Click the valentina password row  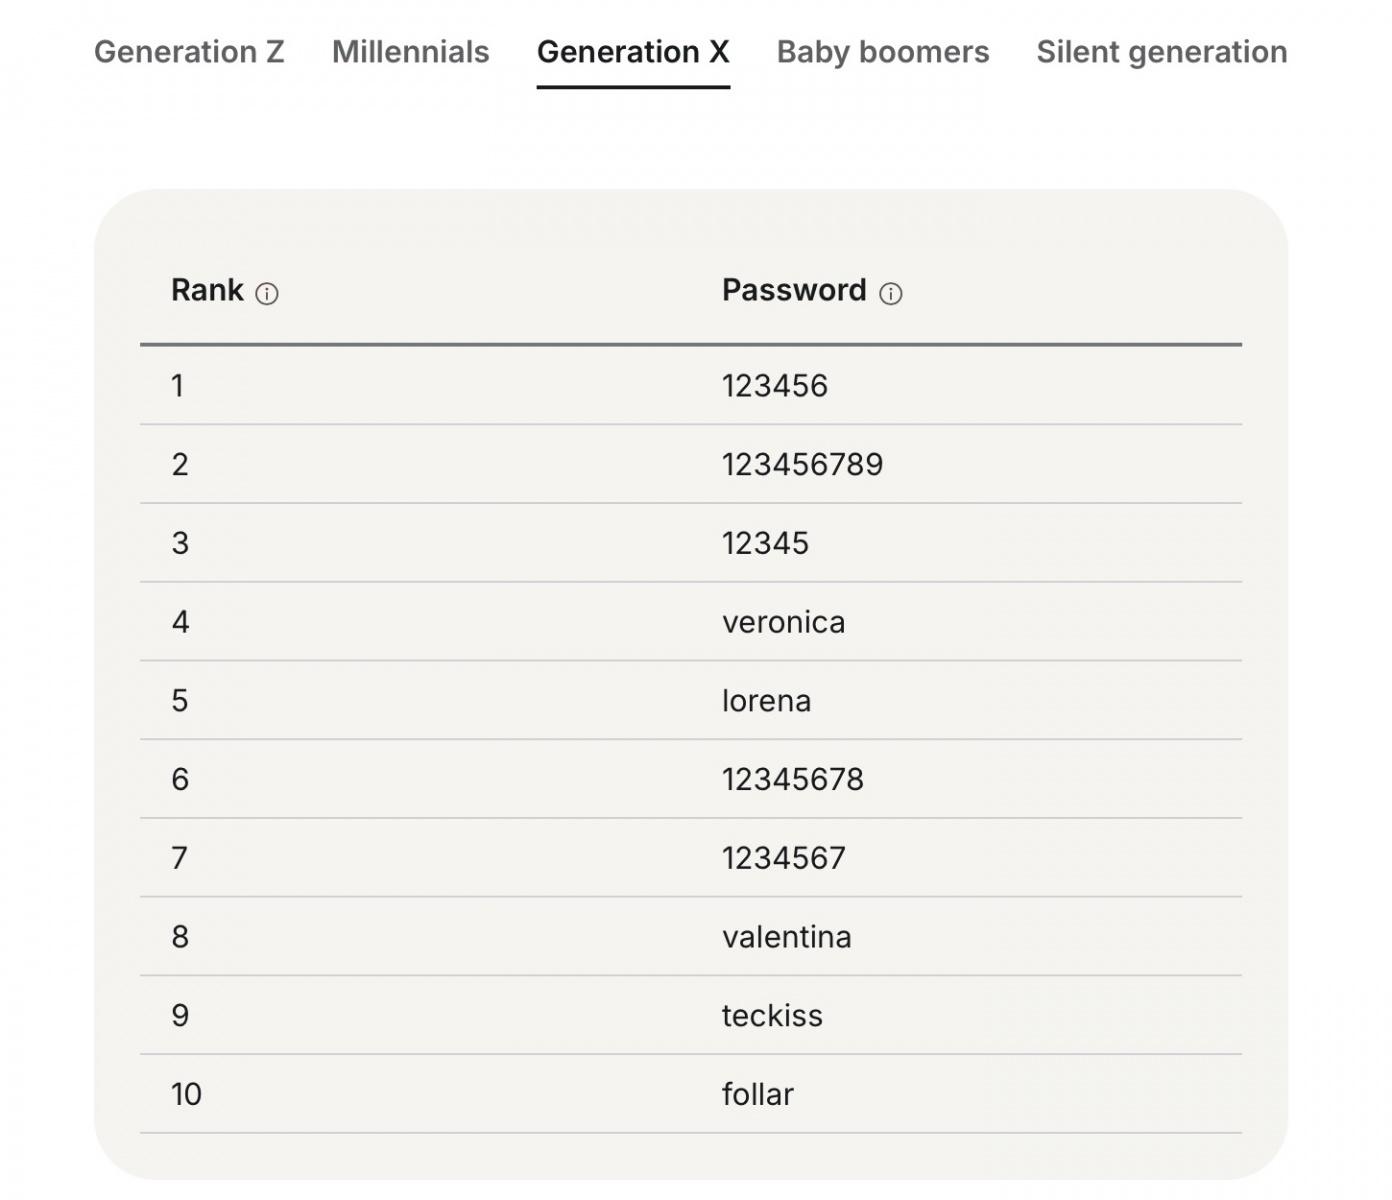tap(786, 937)
